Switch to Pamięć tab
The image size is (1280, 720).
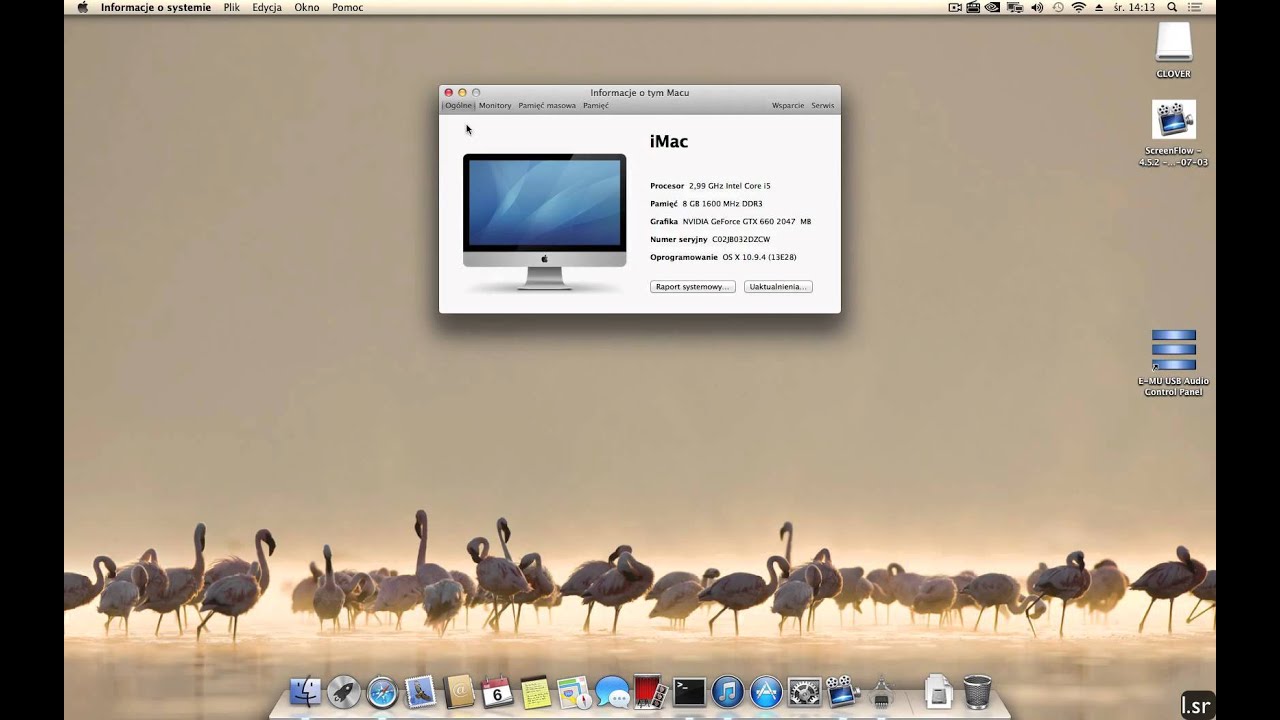pos(596,105)
